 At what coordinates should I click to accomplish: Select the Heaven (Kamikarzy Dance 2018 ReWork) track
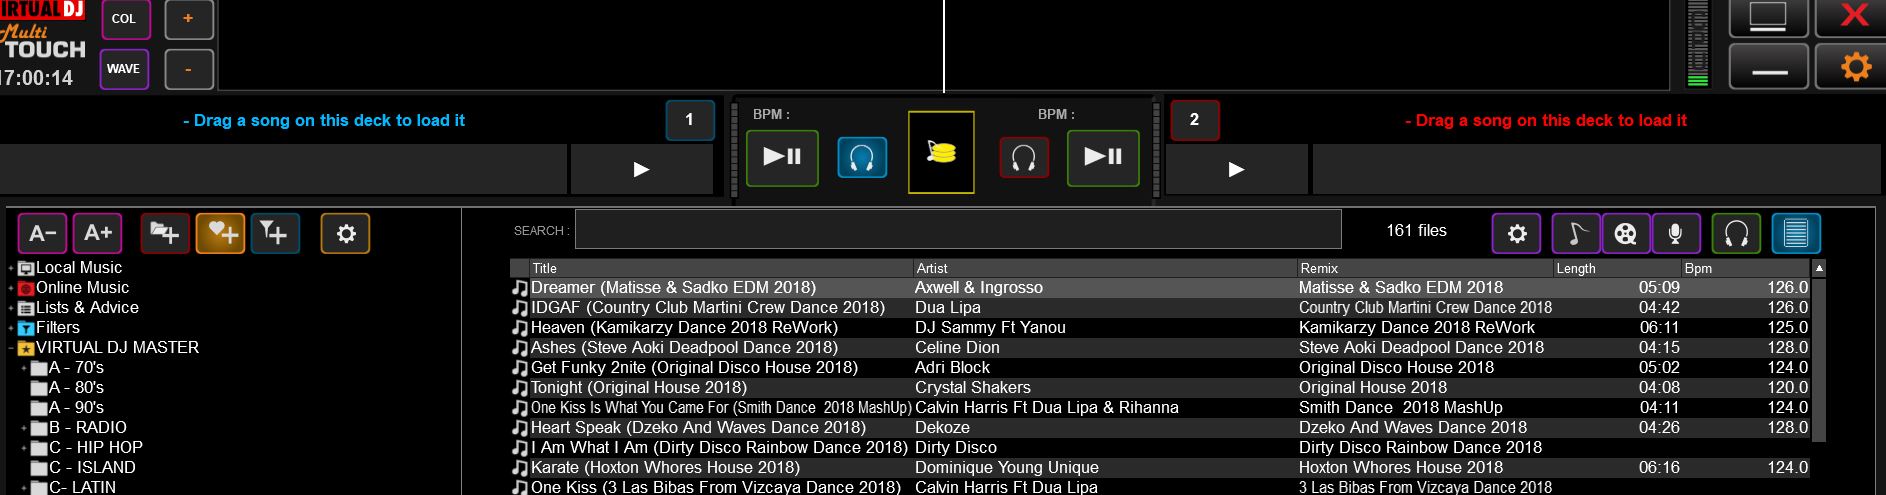pyautogui.click(x=1160, y=328)
